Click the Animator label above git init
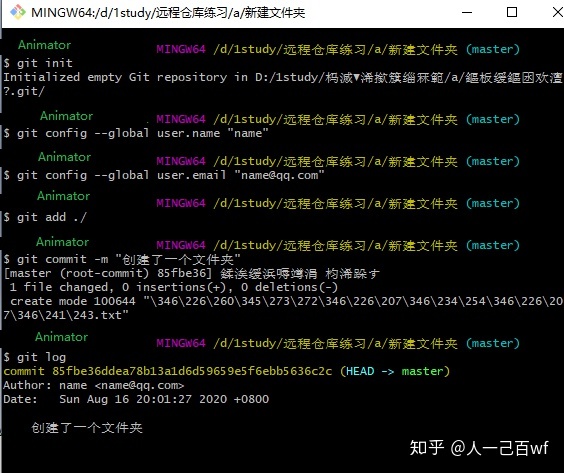This screenshot has height=473, width=564. coord(44,45)
